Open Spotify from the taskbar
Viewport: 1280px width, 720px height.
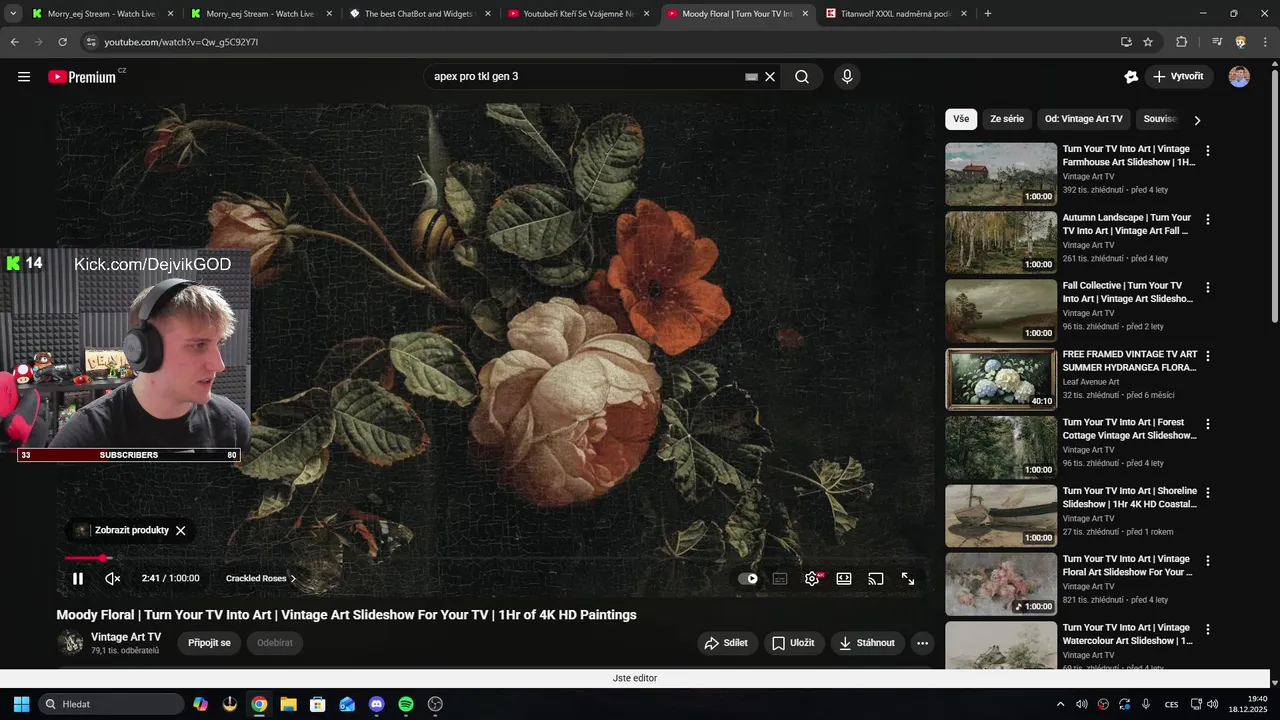click(x=405, y=704)
